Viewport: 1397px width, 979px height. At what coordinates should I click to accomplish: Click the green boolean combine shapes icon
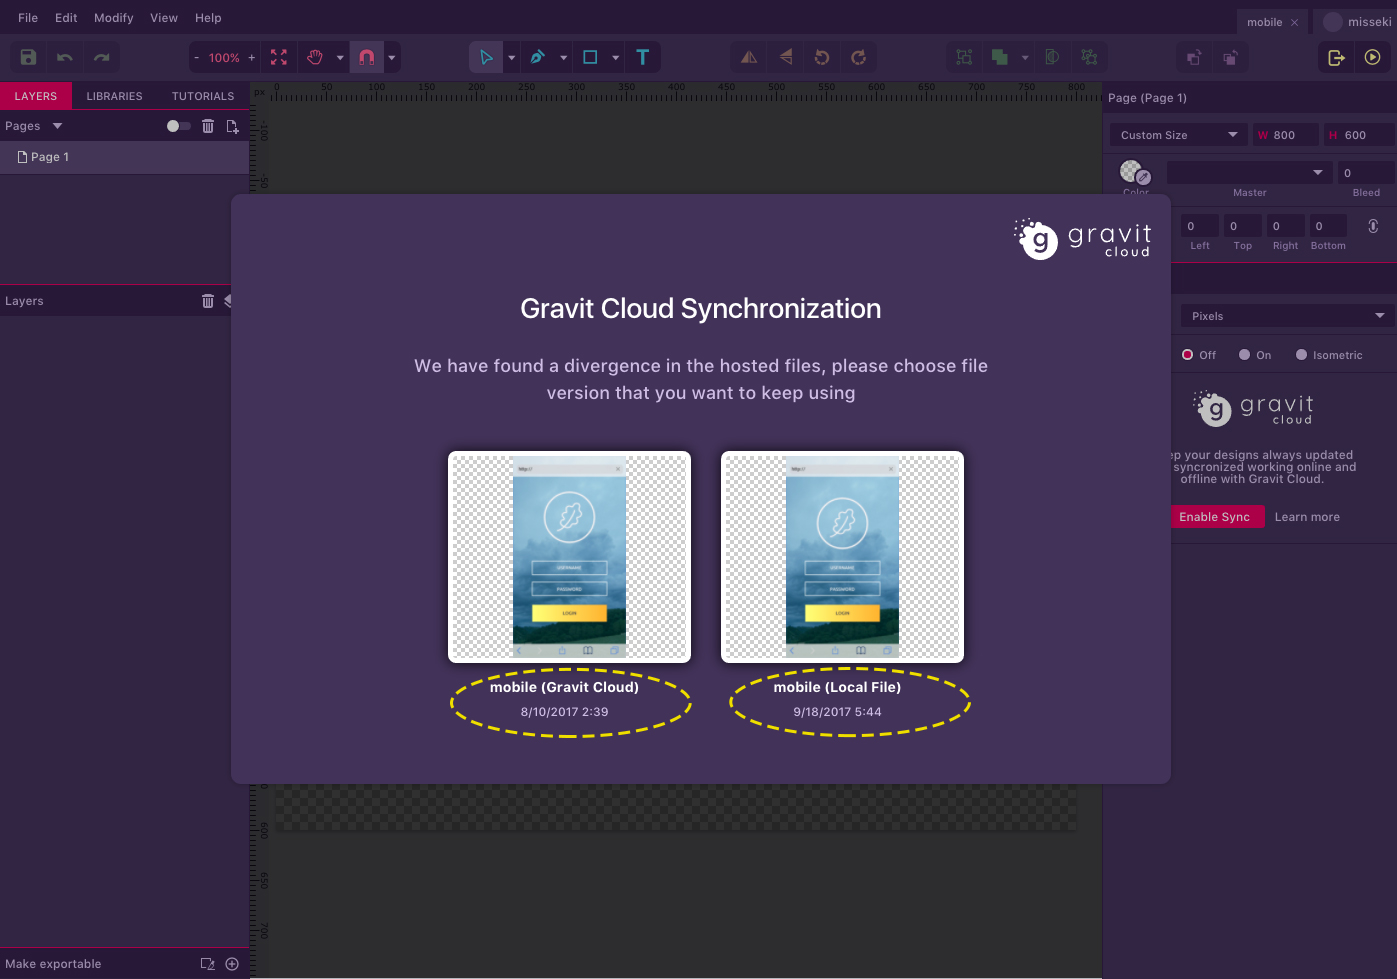[999, 57]
